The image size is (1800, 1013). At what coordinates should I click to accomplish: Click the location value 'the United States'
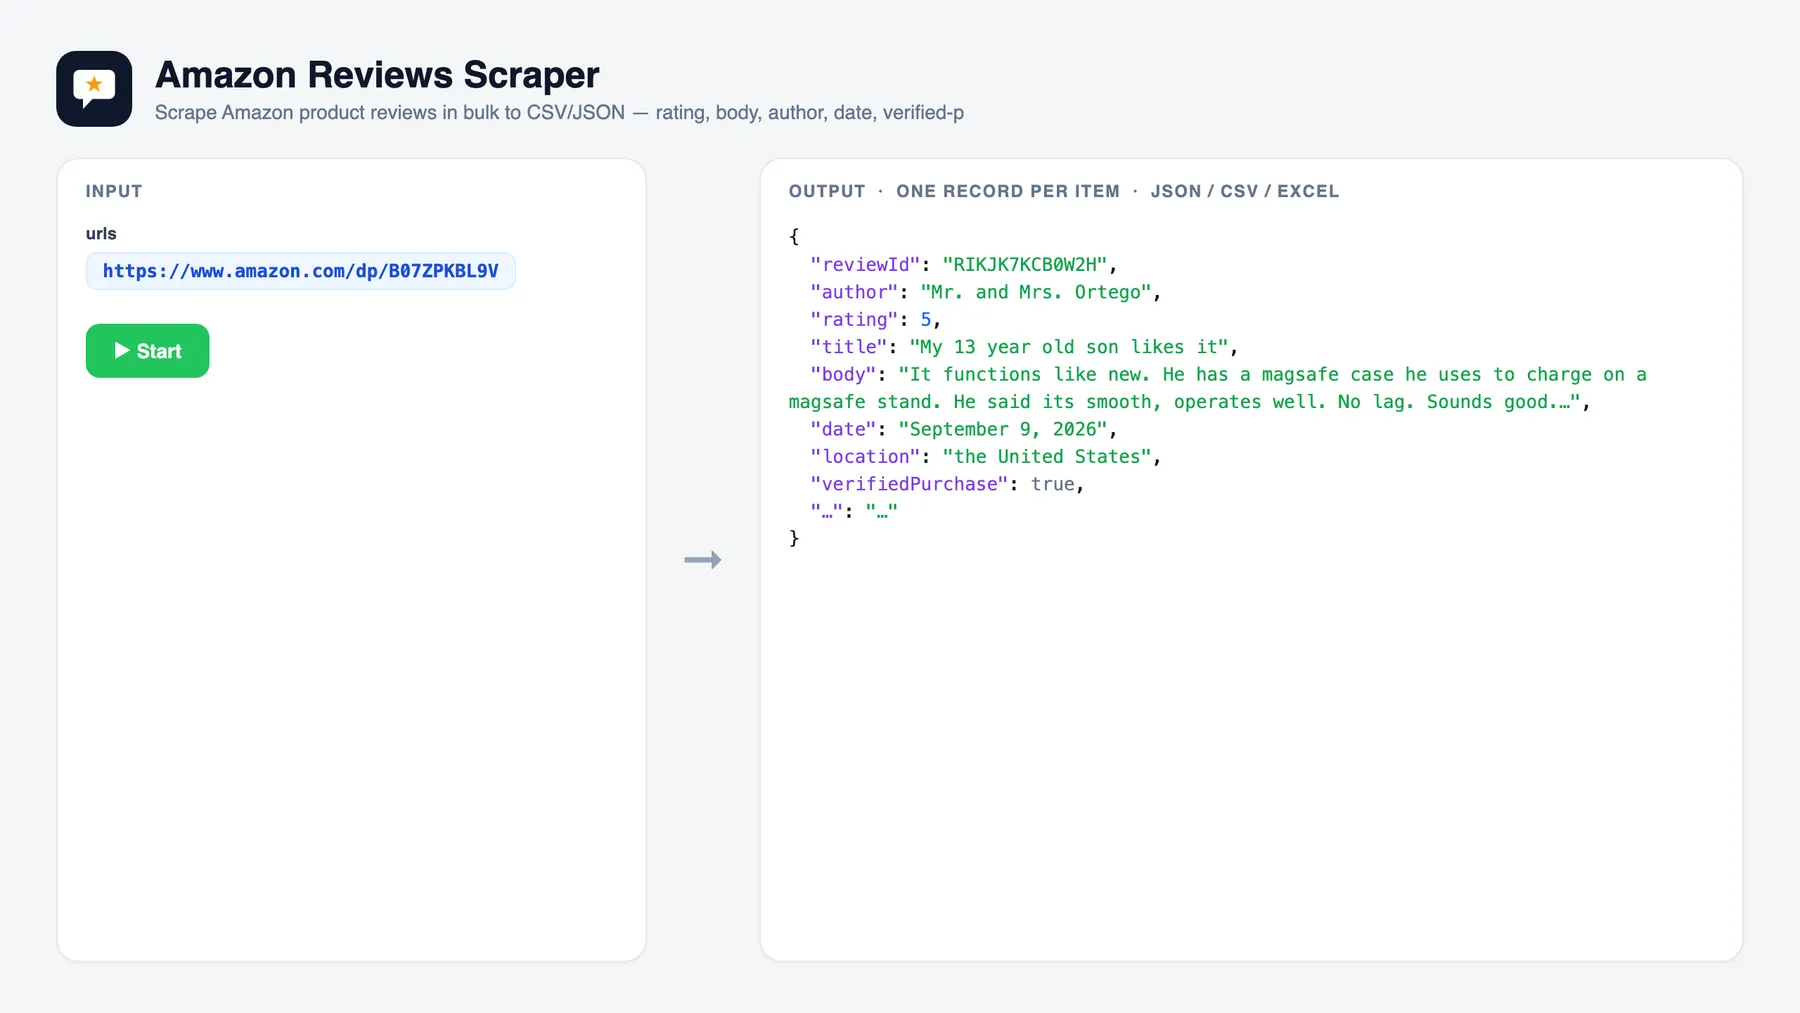(1046, 457)
